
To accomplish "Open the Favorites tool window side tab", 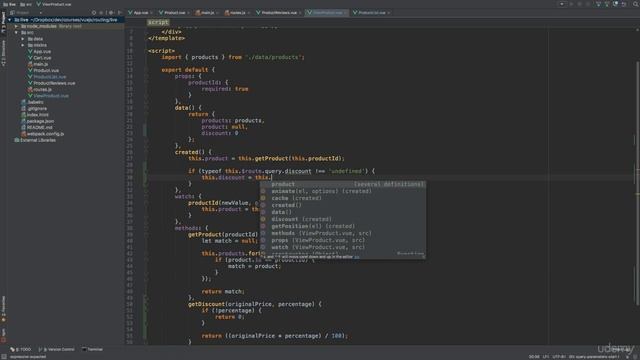I will [3, 309].
